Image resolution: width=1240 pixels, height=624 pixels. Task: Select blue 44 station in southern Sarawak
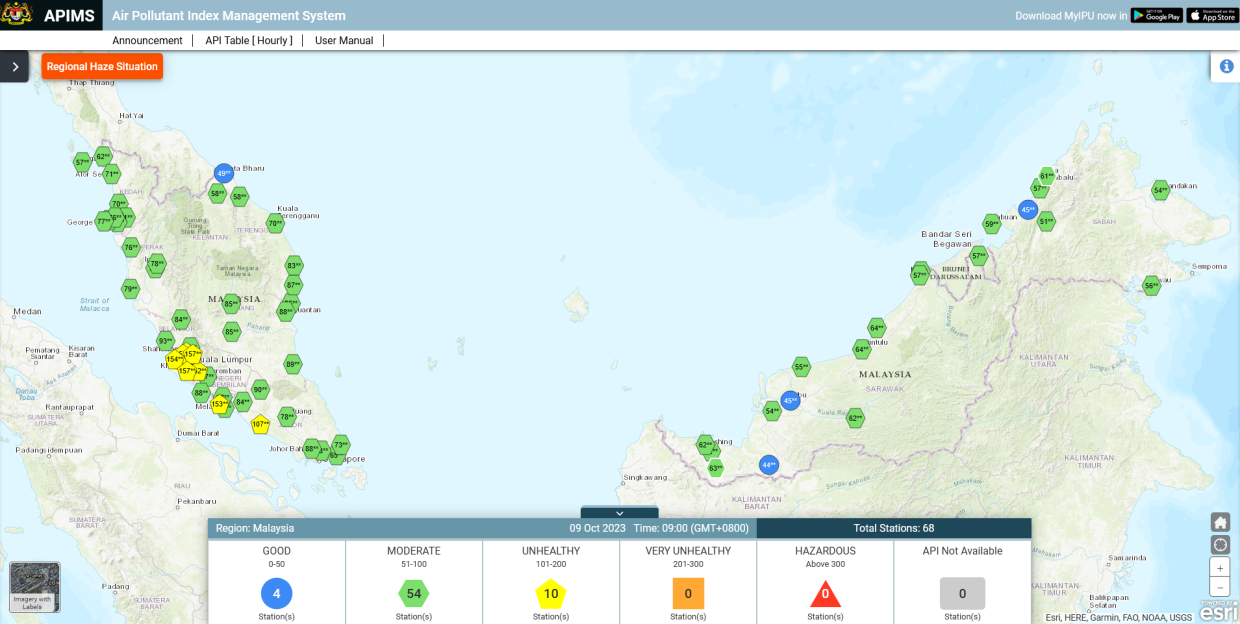coord(768,464)
